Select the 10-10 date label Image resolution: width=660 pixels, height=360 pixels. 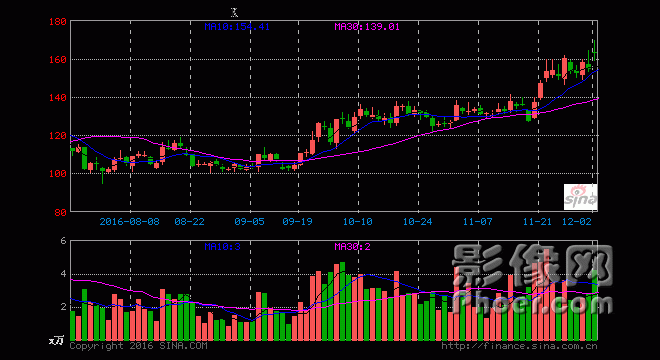[x=358, y=222]
